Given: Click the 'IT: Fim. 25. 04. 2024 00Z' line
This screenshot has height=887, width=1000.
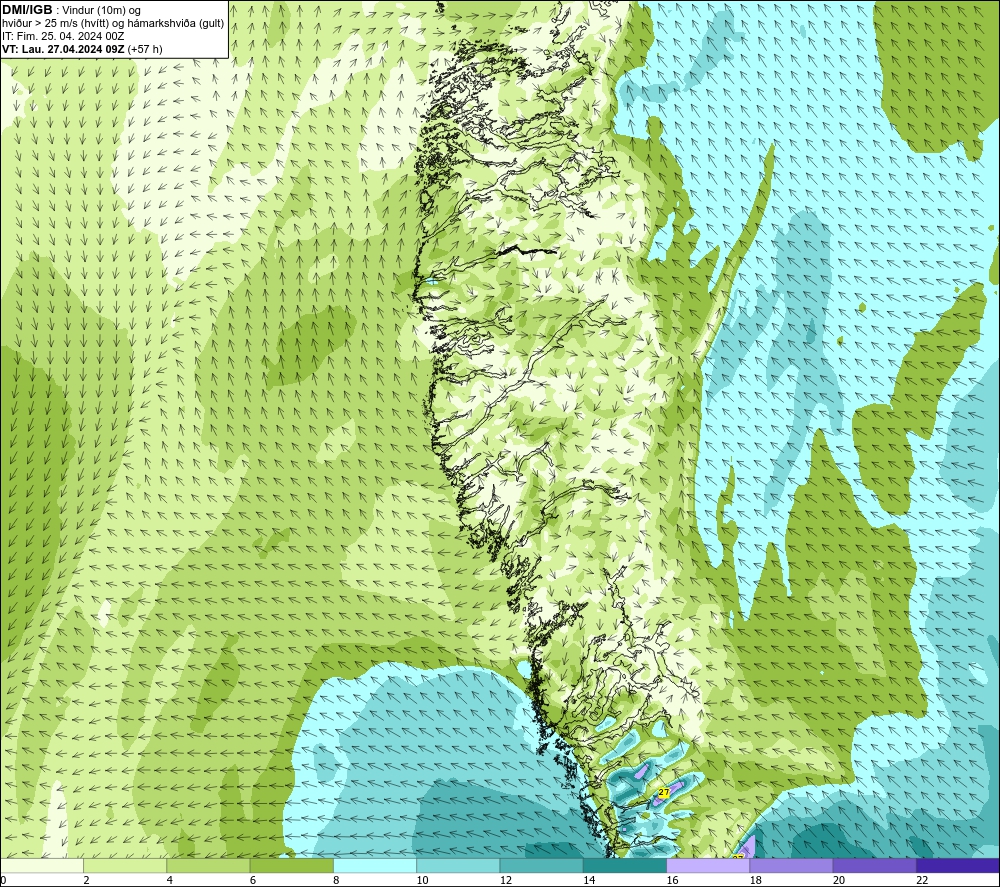Looking at the screenshot, I should (63, 36).
